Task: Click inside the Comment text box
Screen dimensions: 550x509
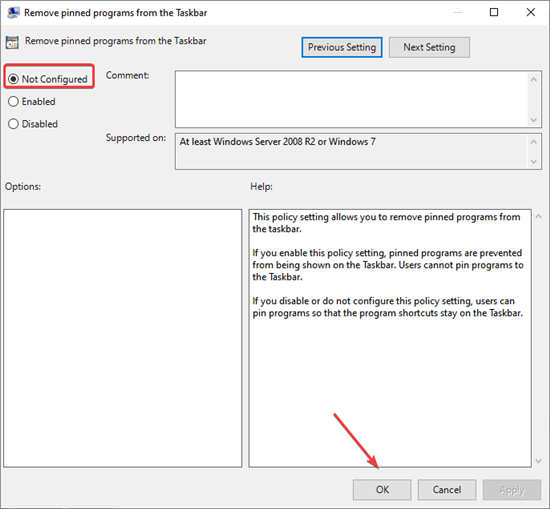Action: (x=351, y=99)
